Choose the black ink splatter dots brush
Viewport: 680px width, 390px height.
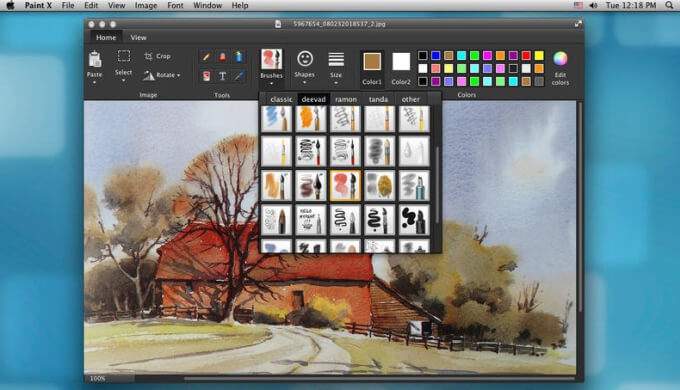click(x=414, y=220)
